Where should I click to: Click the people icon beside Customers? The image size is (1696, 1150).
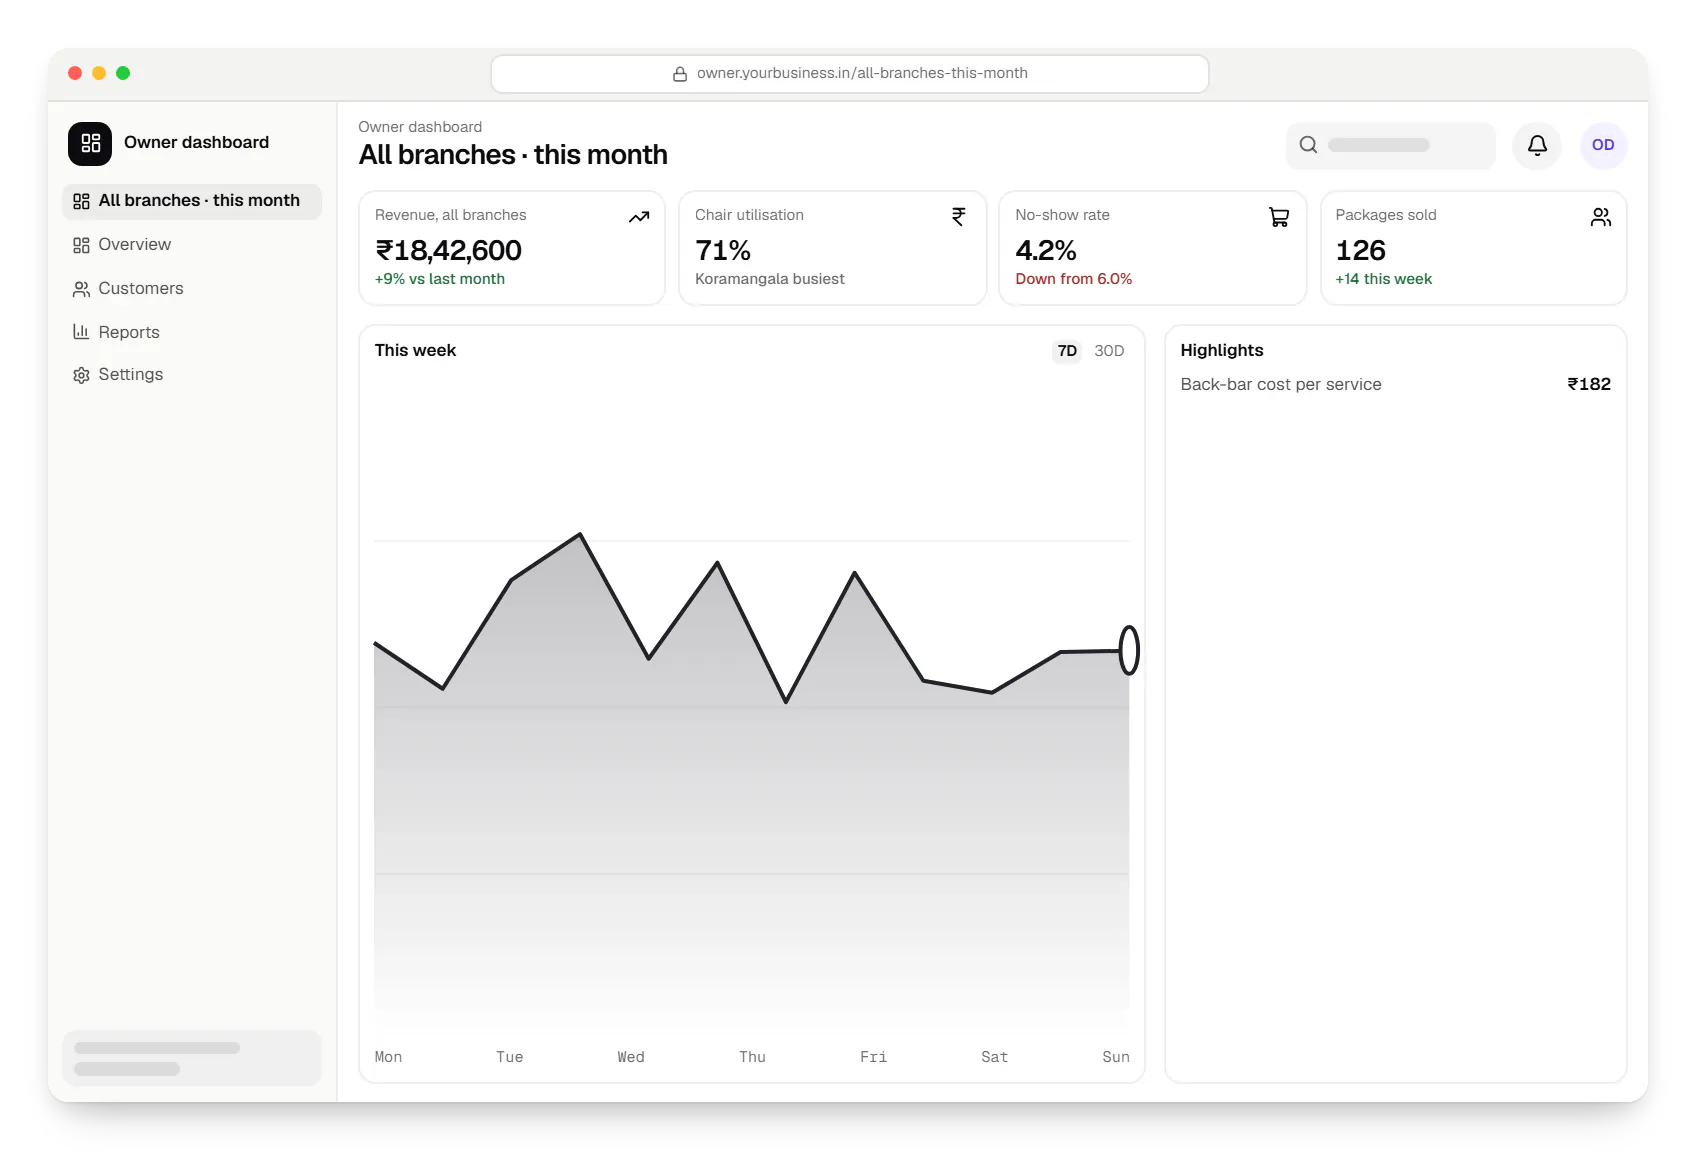[81, 289]
